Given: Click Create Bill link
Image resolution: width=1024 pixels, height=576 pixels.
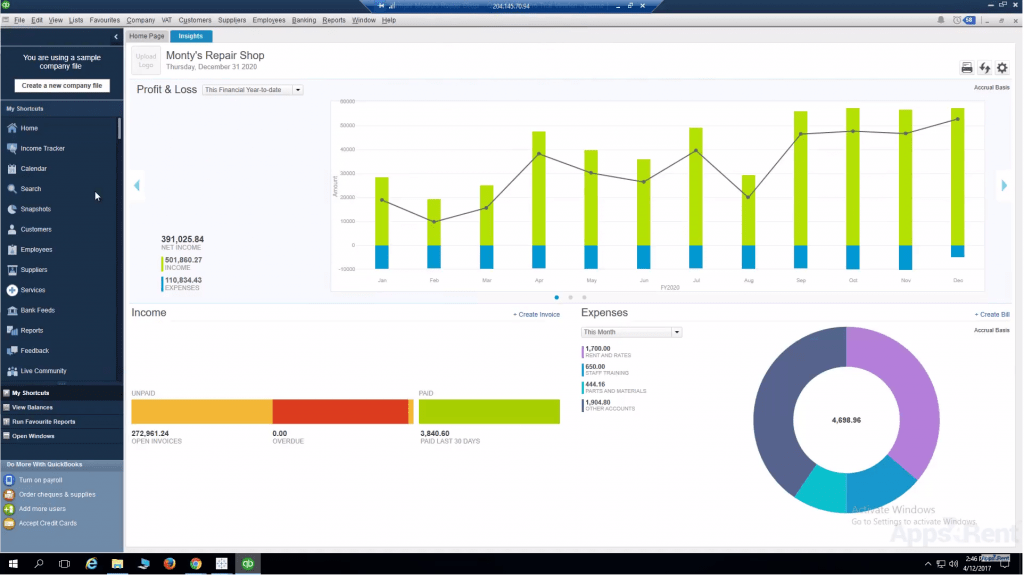Looking at the screenshot, I should pyautogui.click(x=992, y=314).
